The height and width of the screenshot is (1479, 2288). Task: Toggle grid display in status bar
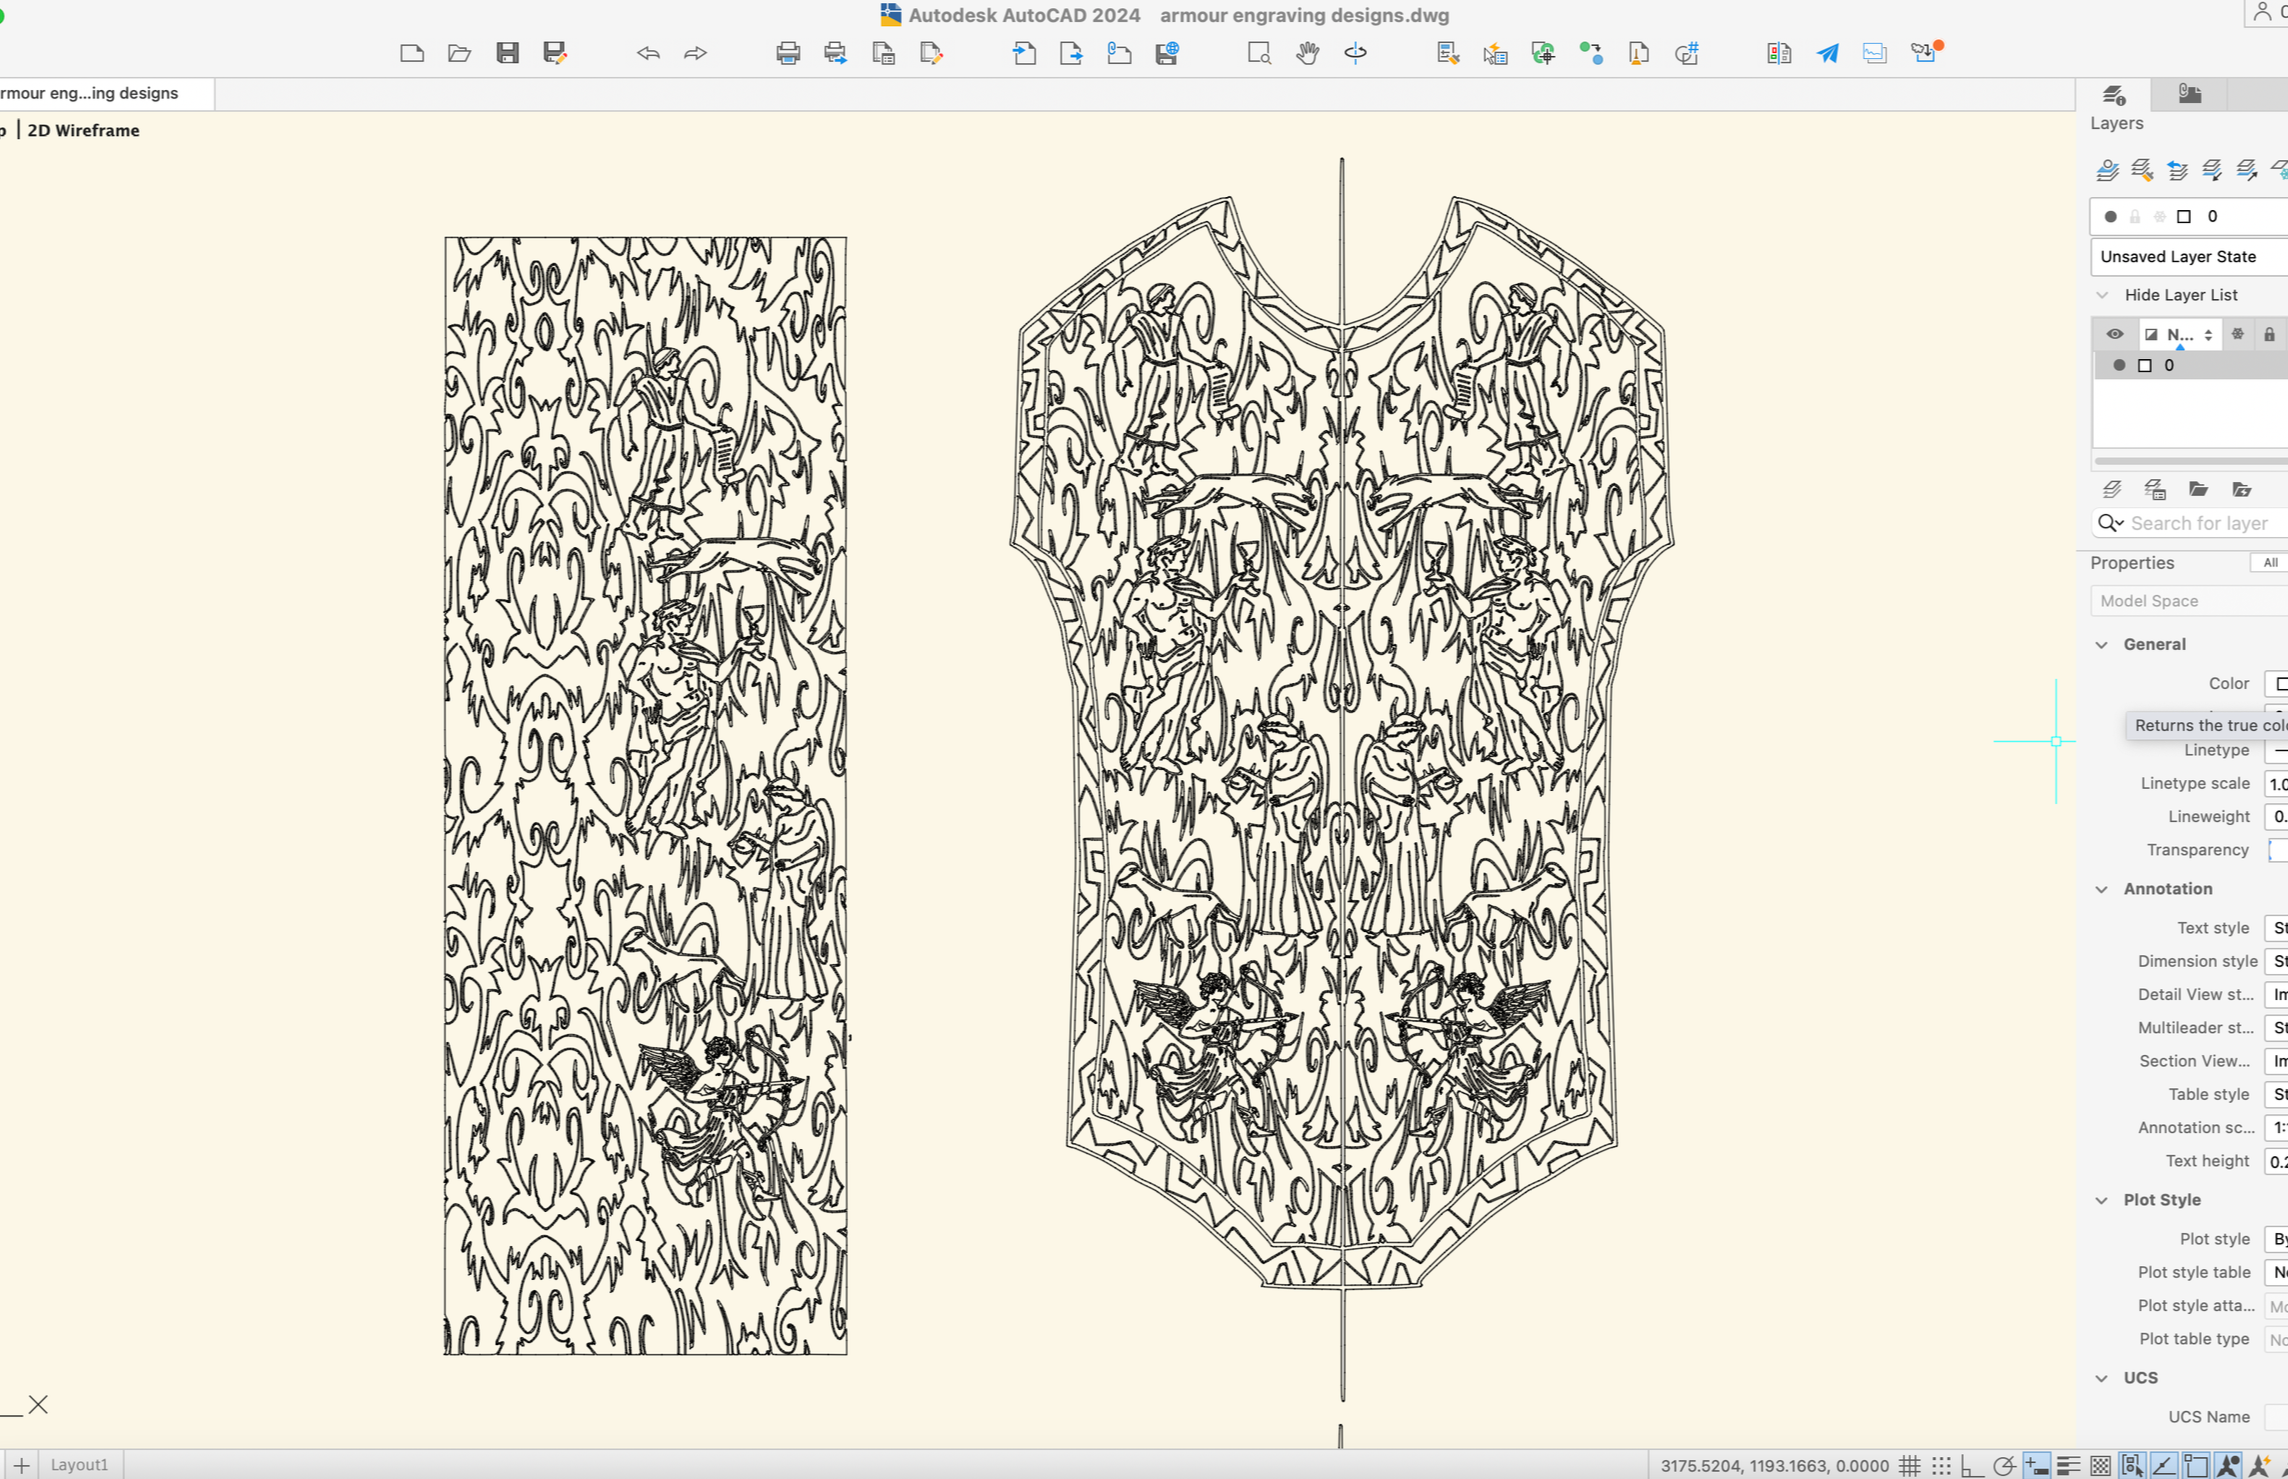click(1910, 1465)
